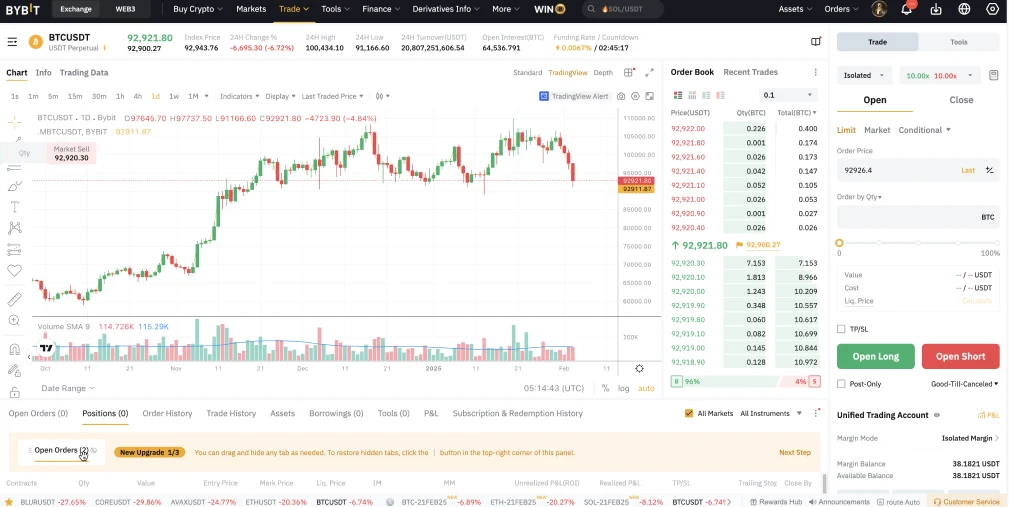Screen dimensions: 1009x507
Task: Click the heart favorites icon in chart toolbar
Action: [x=14, y=271]
